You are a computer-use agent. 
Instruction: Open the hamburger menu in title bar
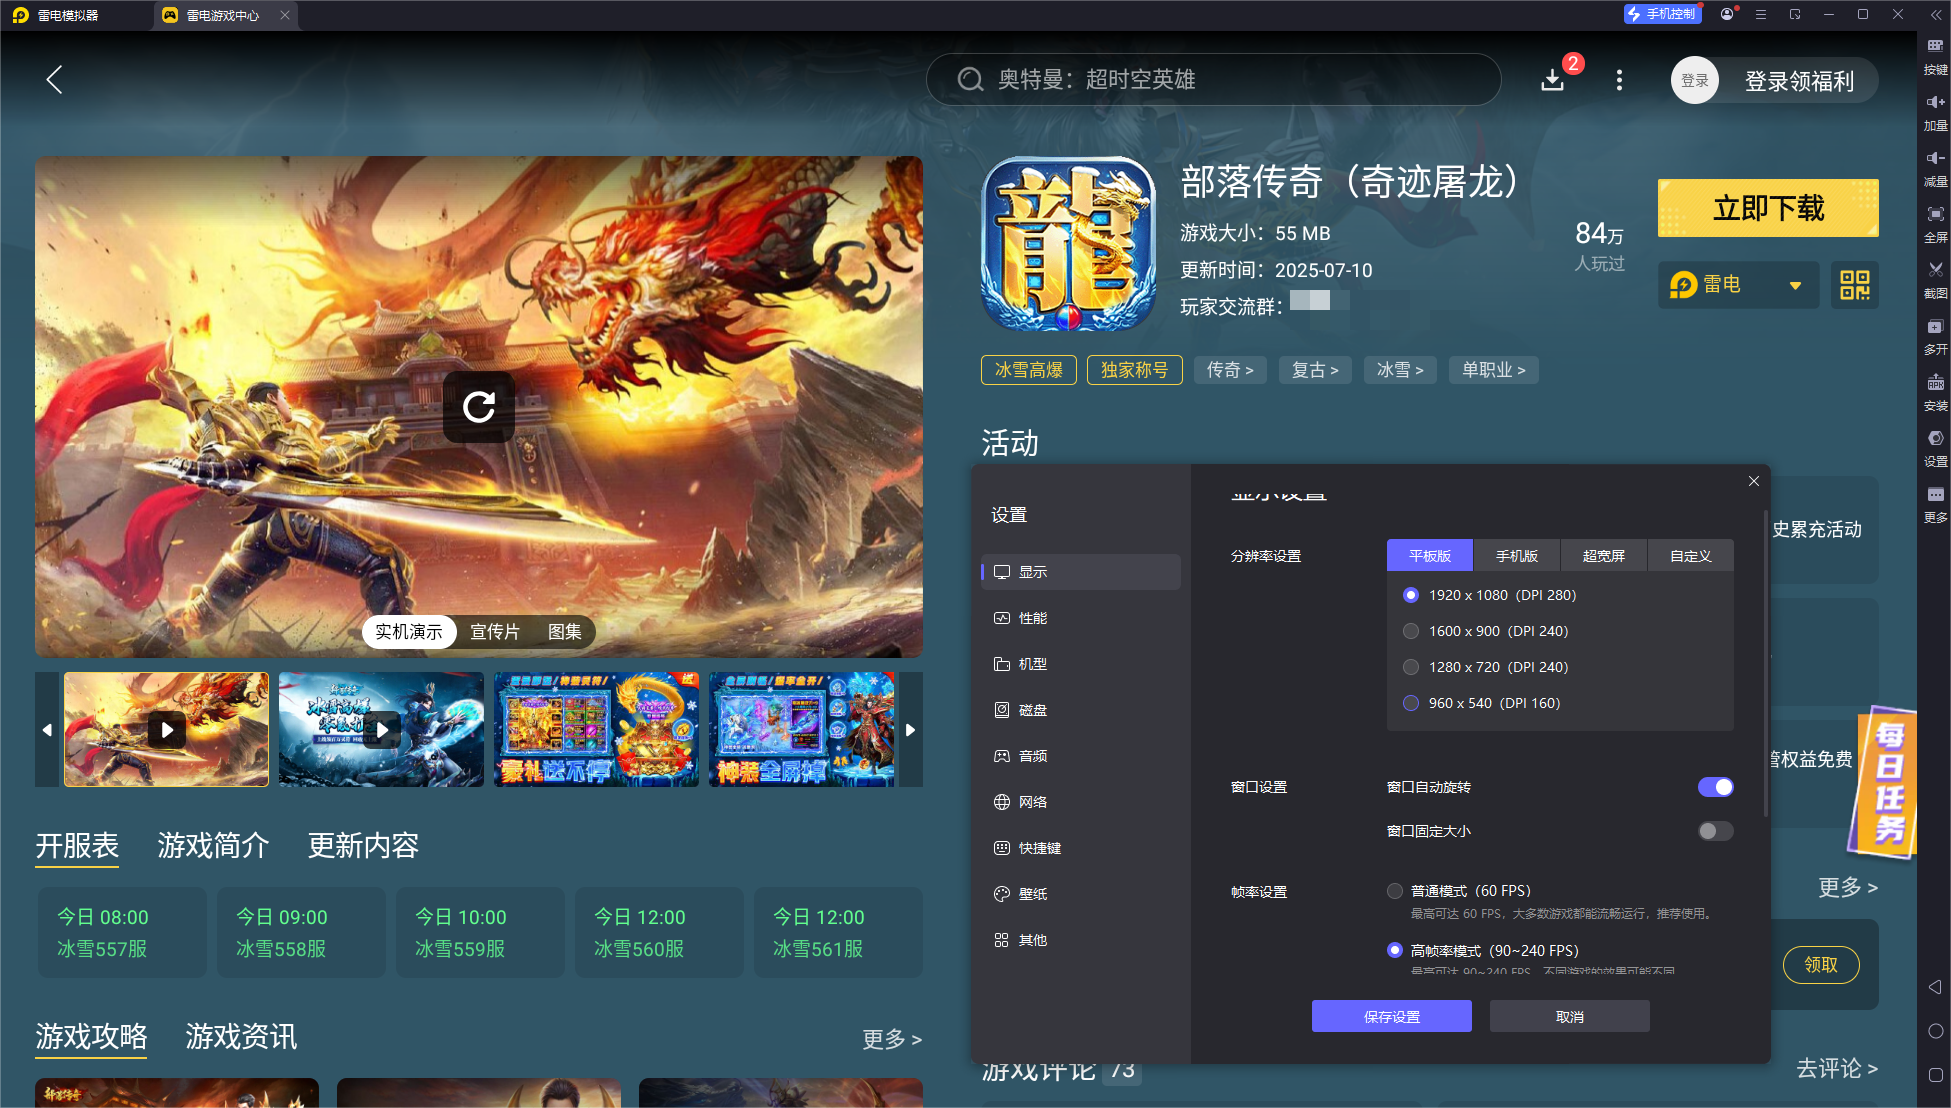tap(1761, 14)
